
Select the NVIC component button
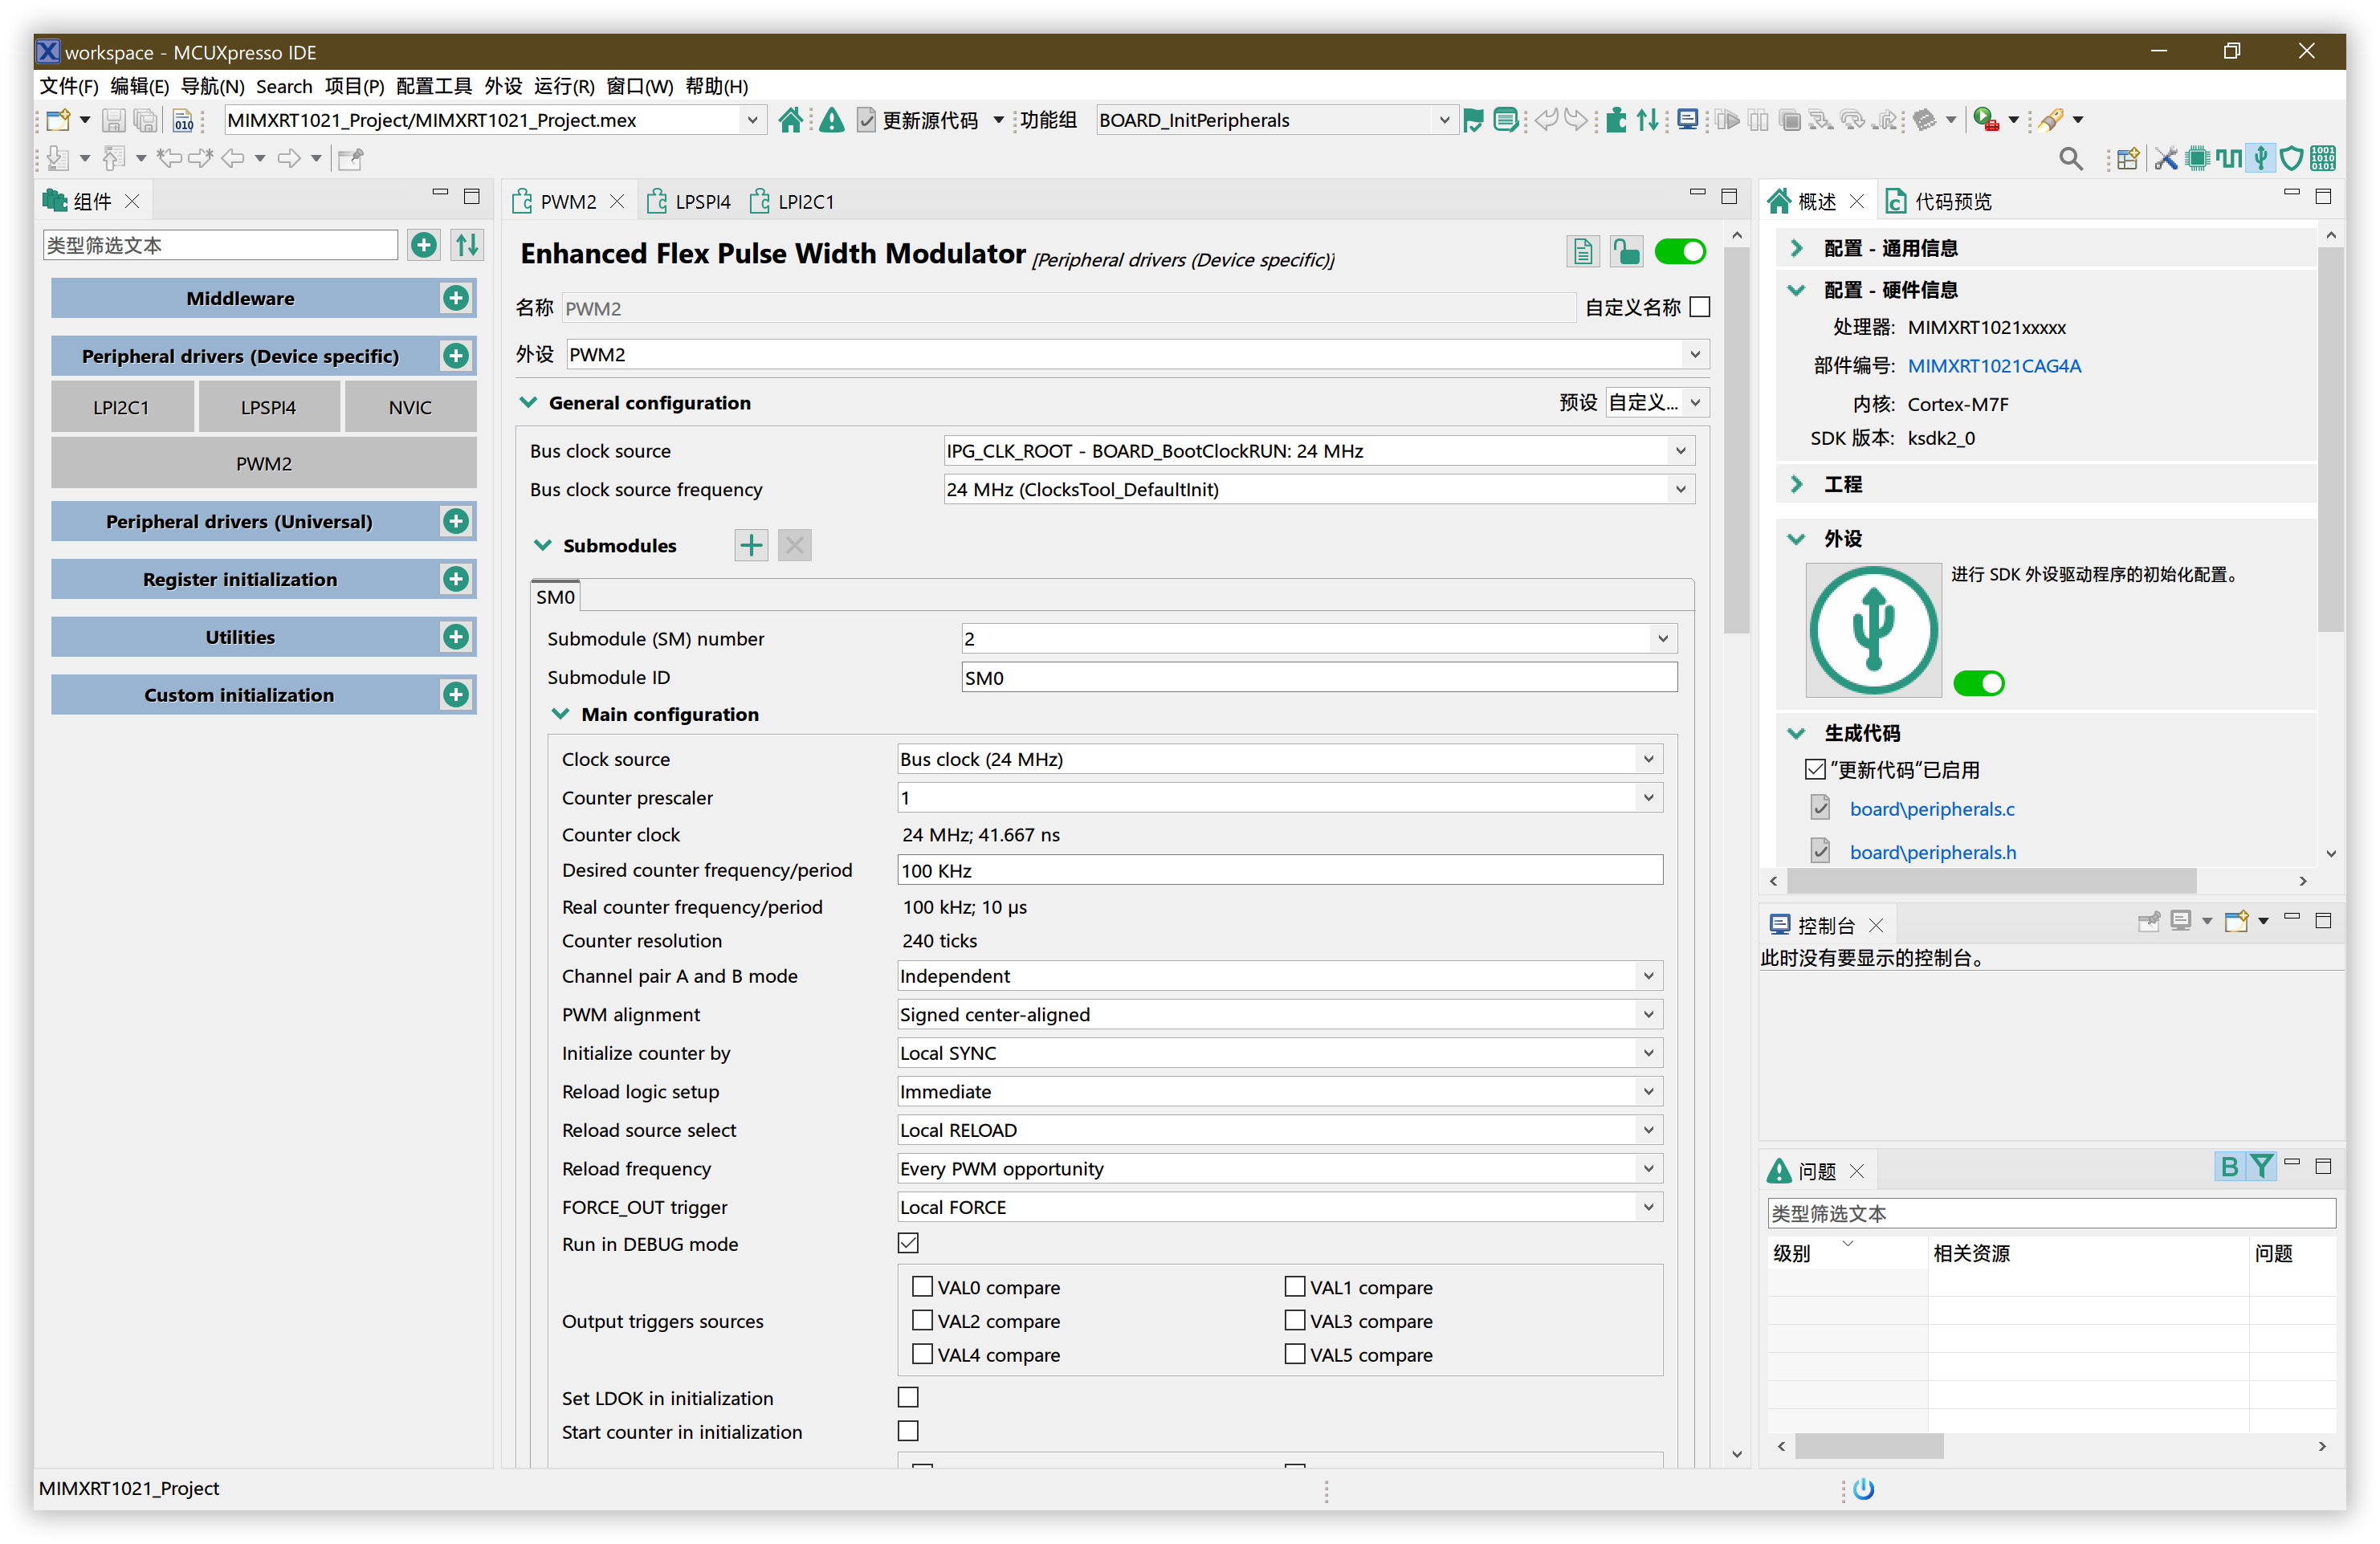pos(410,408)
